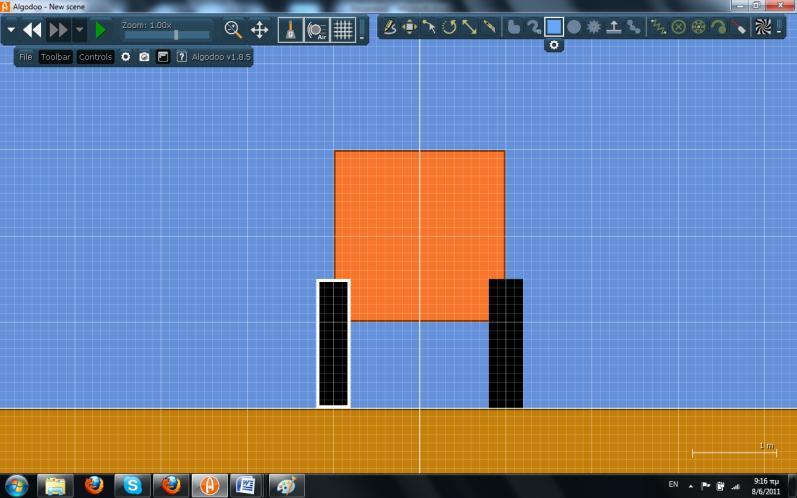Image resolution: width=797 pixels, height=498 pixels.
Task: Select the Polygon tool
Action: pyautogui.click(x=514, y=27)
